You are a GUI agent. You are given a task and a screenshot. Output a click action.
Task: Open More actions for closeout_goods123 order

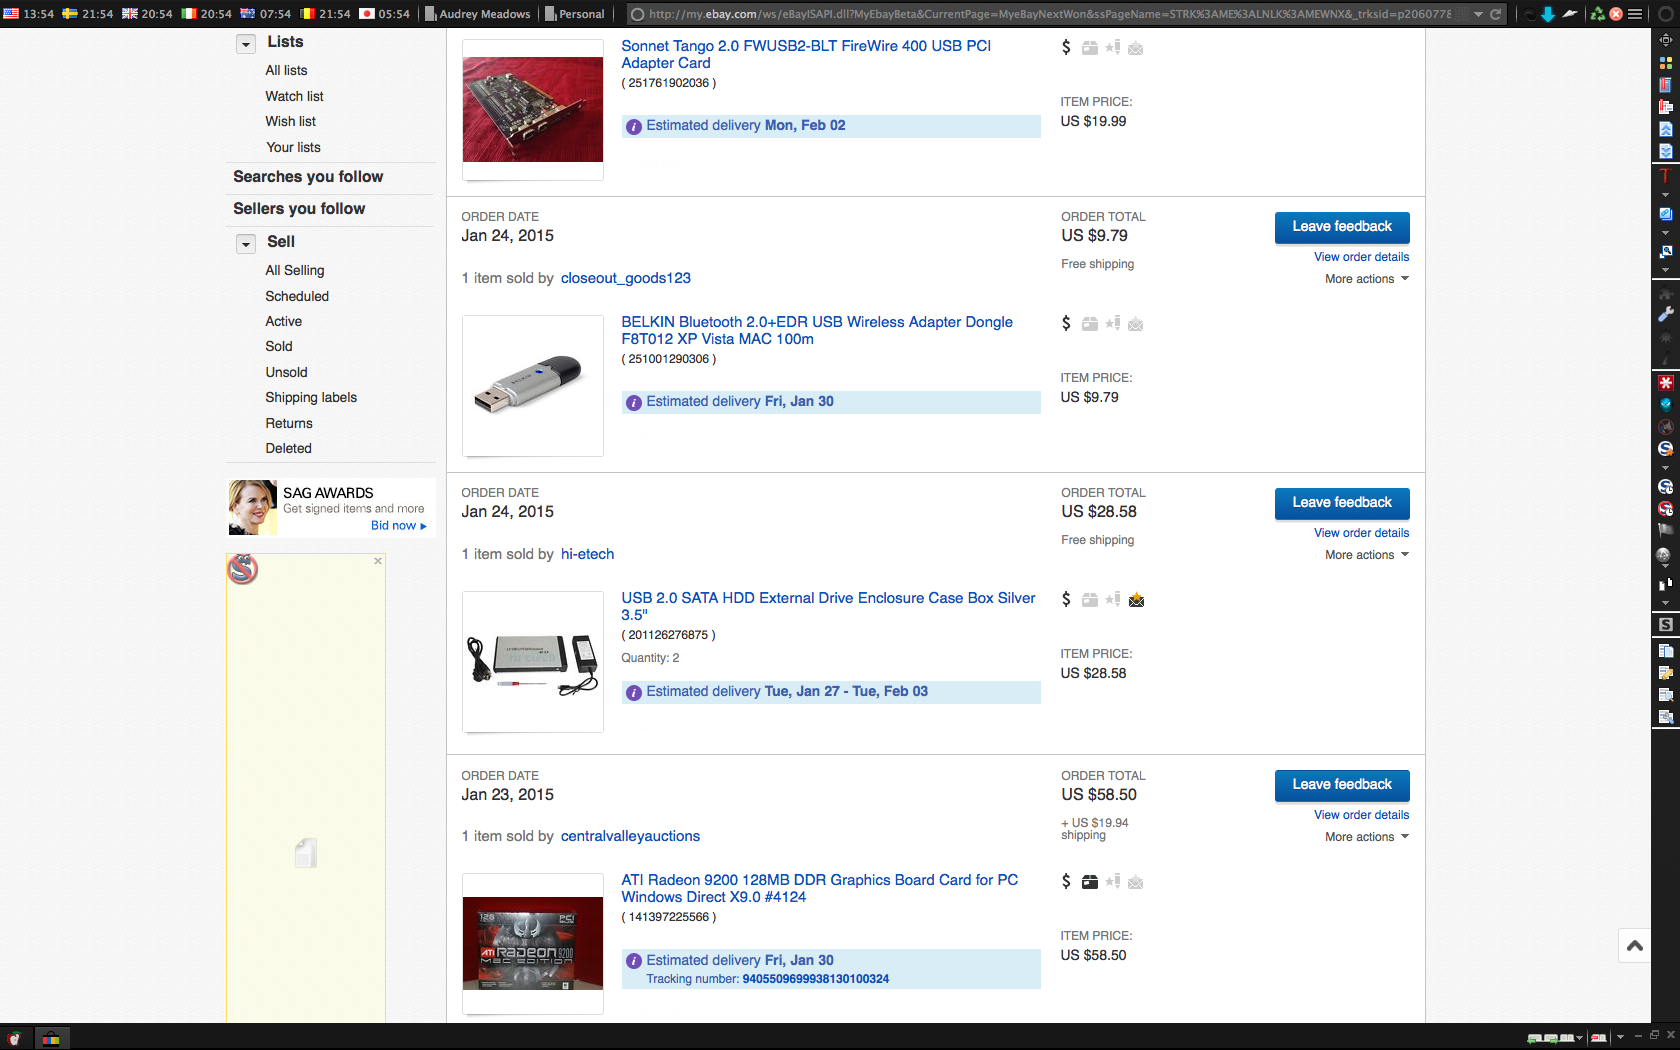pos(1367,279)
